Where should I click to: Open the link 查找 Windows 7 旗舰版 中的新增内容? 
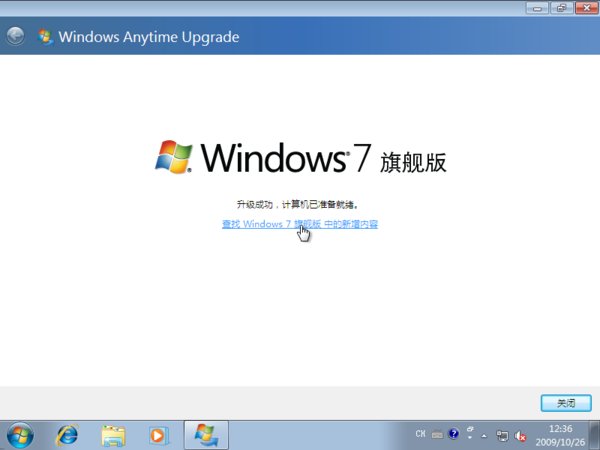point(300,224)
